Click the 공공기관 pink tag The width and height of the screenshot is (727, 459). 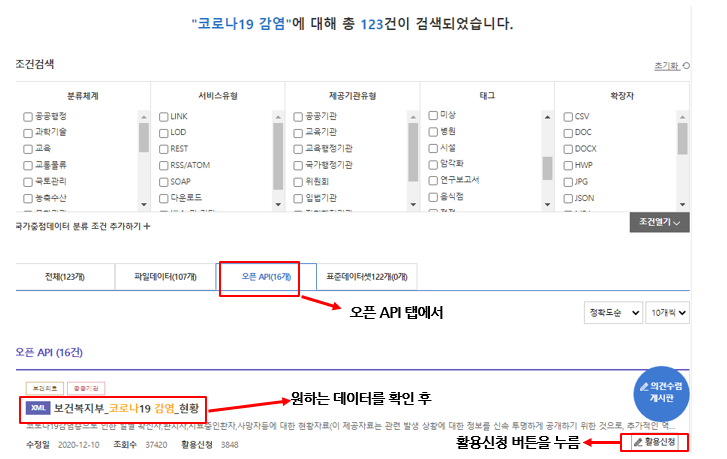click(x=86, y=388)
